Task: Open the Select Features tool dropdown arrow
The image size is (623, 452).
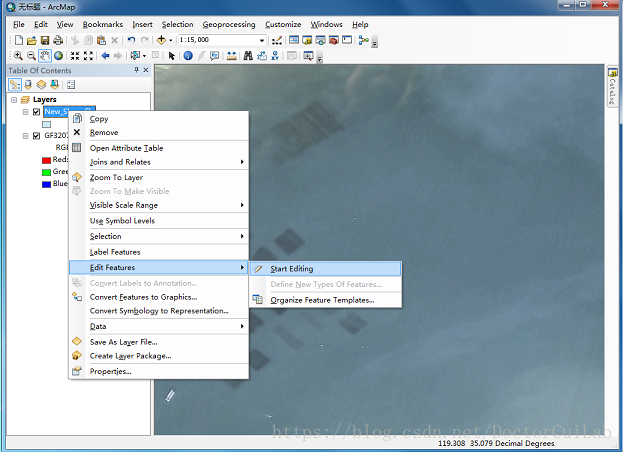Action: [x=144, y=56]
